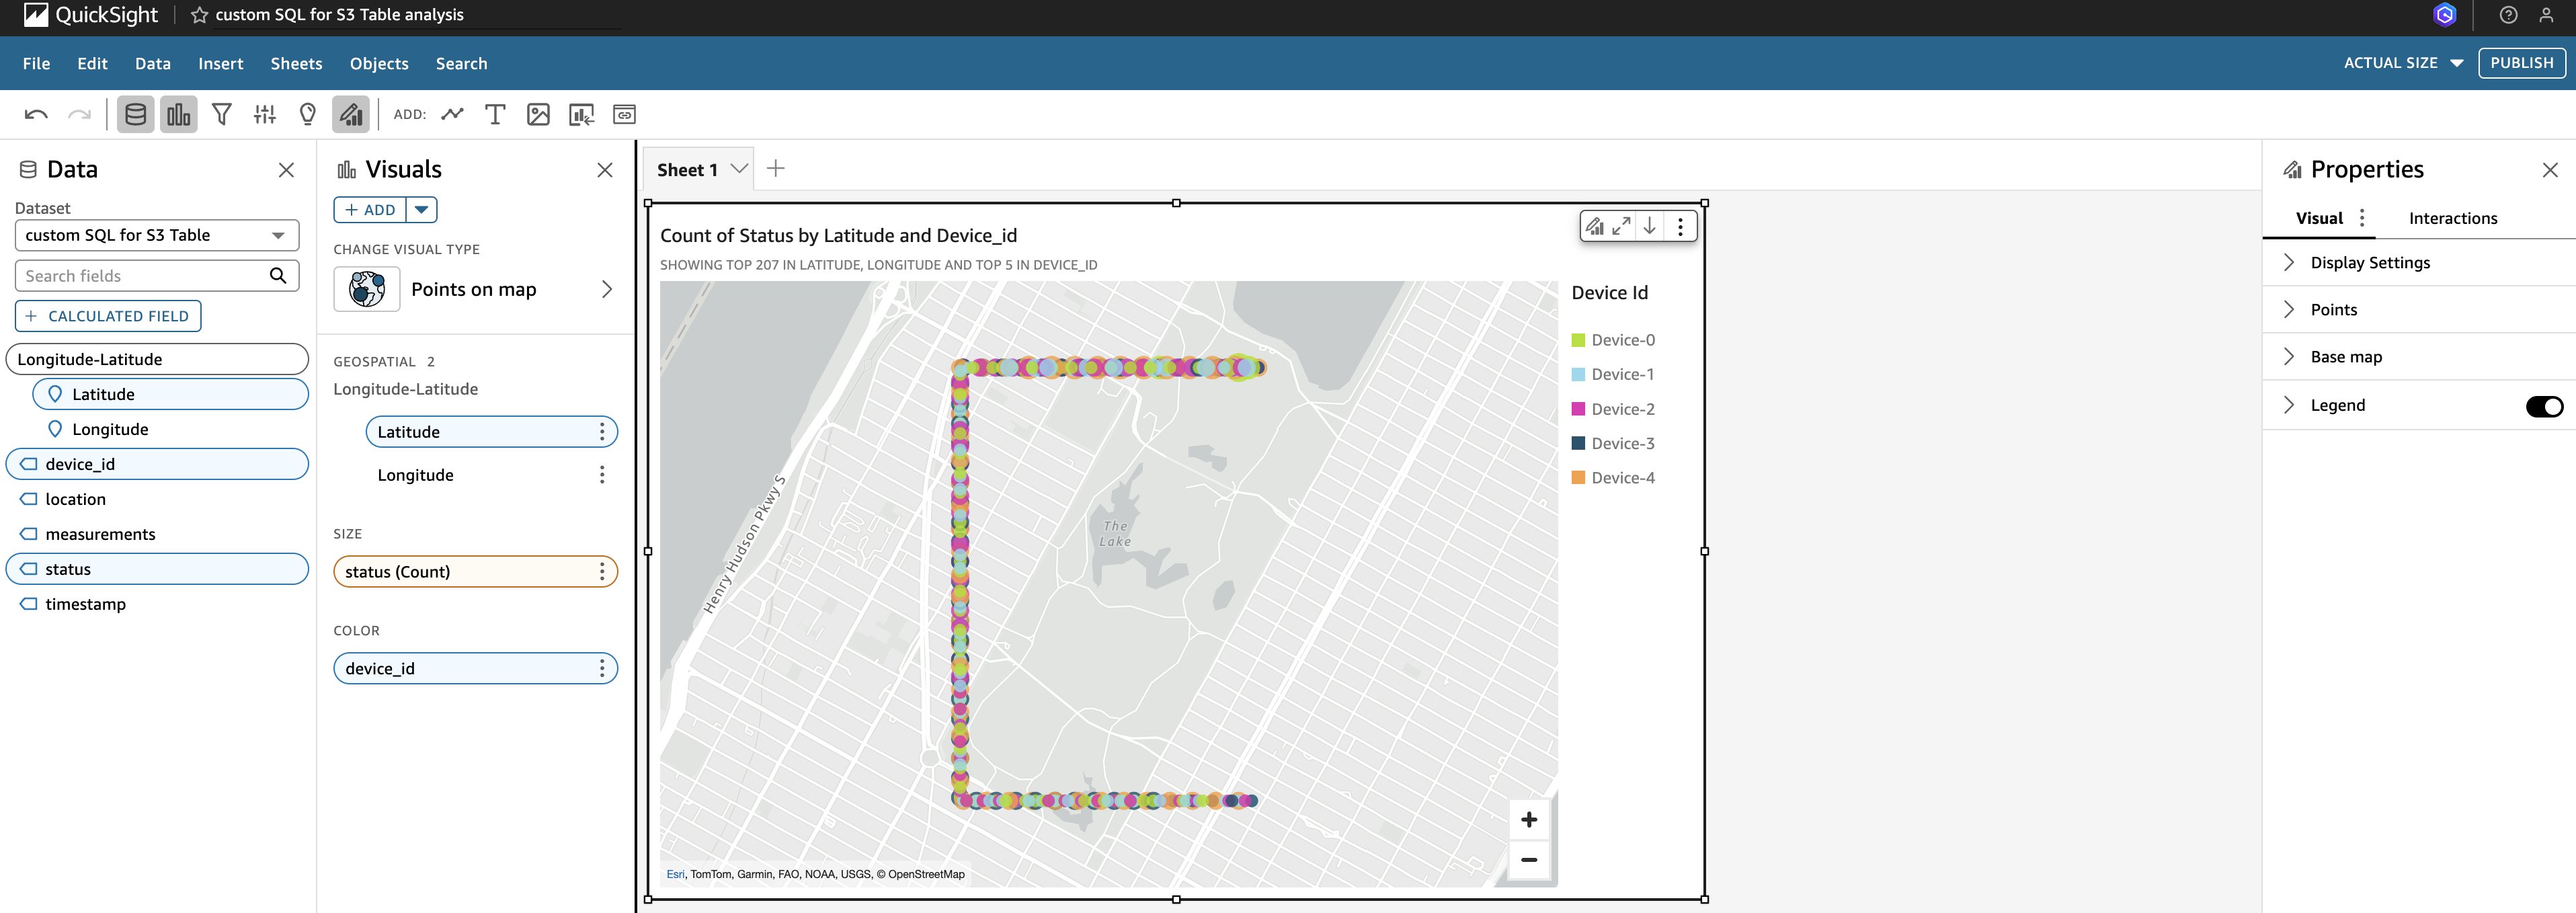This screenshot has width=2576, height=913.
Task: Open Parameters and controls sliders icon
Action: pos(265,115)
